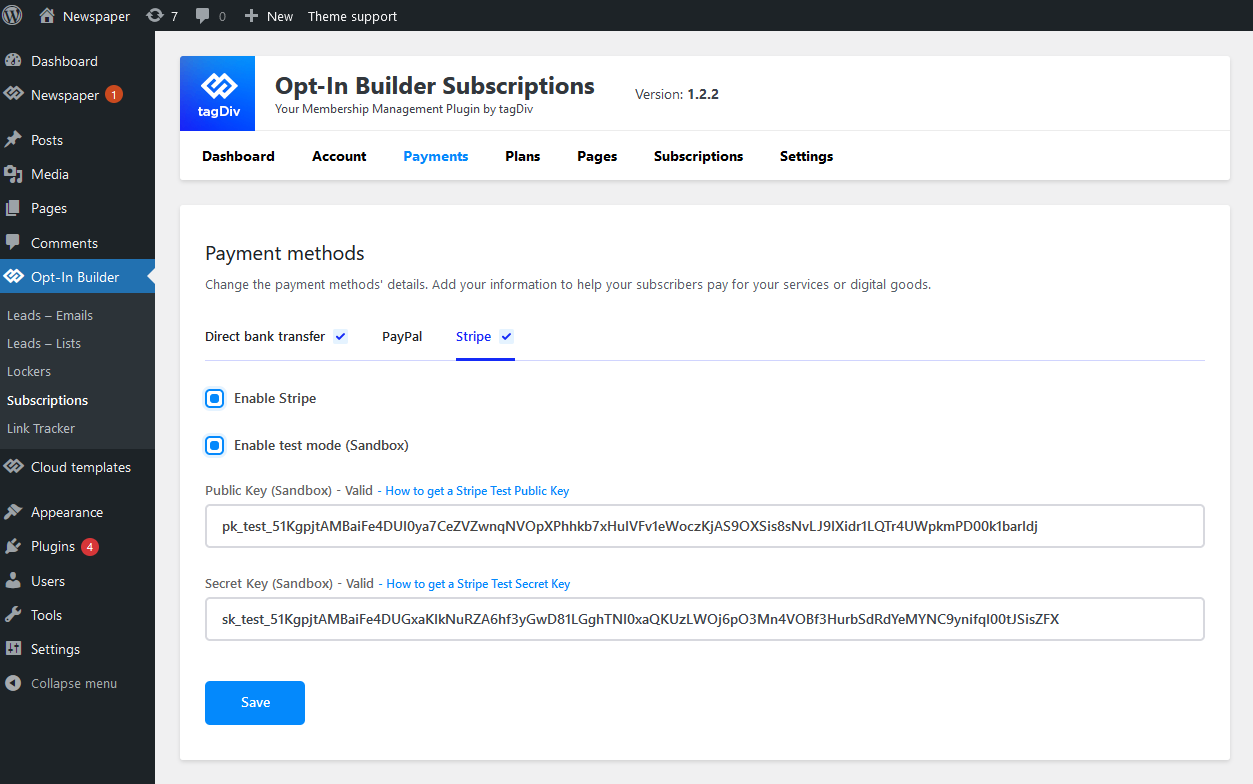The height and width of the screenshot is (784, 1253).
Task: Open Subscriptions in the sidebar submenu
Action: (x=48, y=400)
